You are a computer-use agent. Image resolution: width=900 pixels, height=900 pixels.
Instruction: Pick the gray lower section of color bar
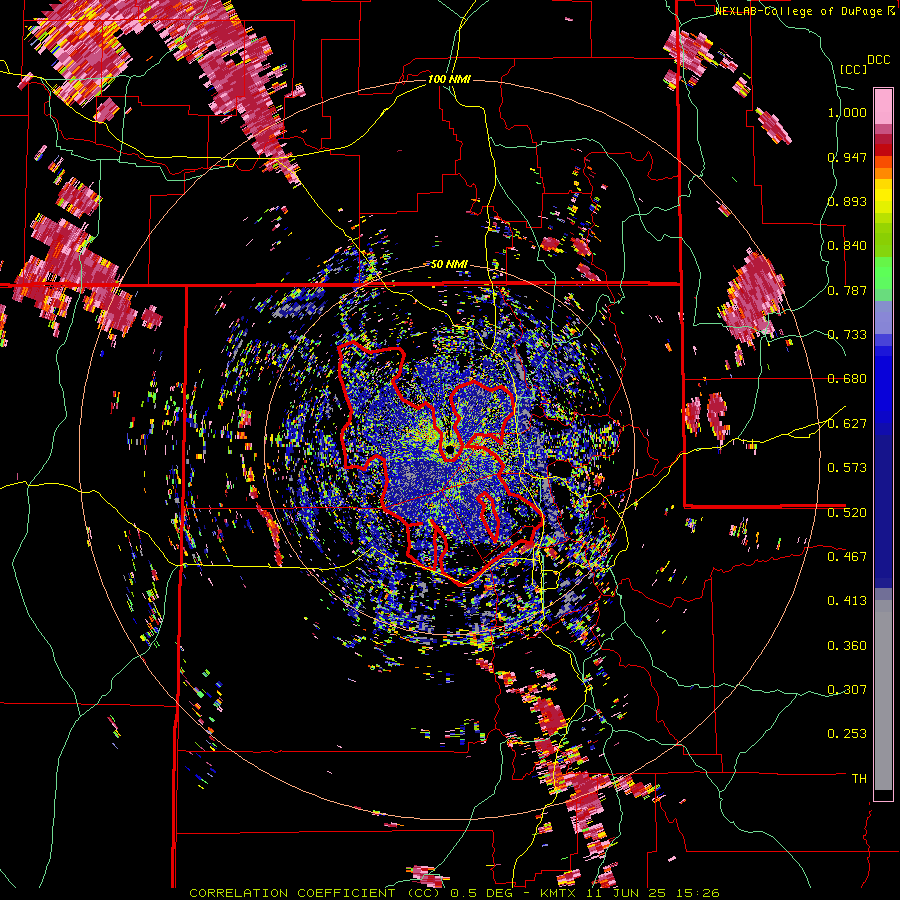[883, 695]
